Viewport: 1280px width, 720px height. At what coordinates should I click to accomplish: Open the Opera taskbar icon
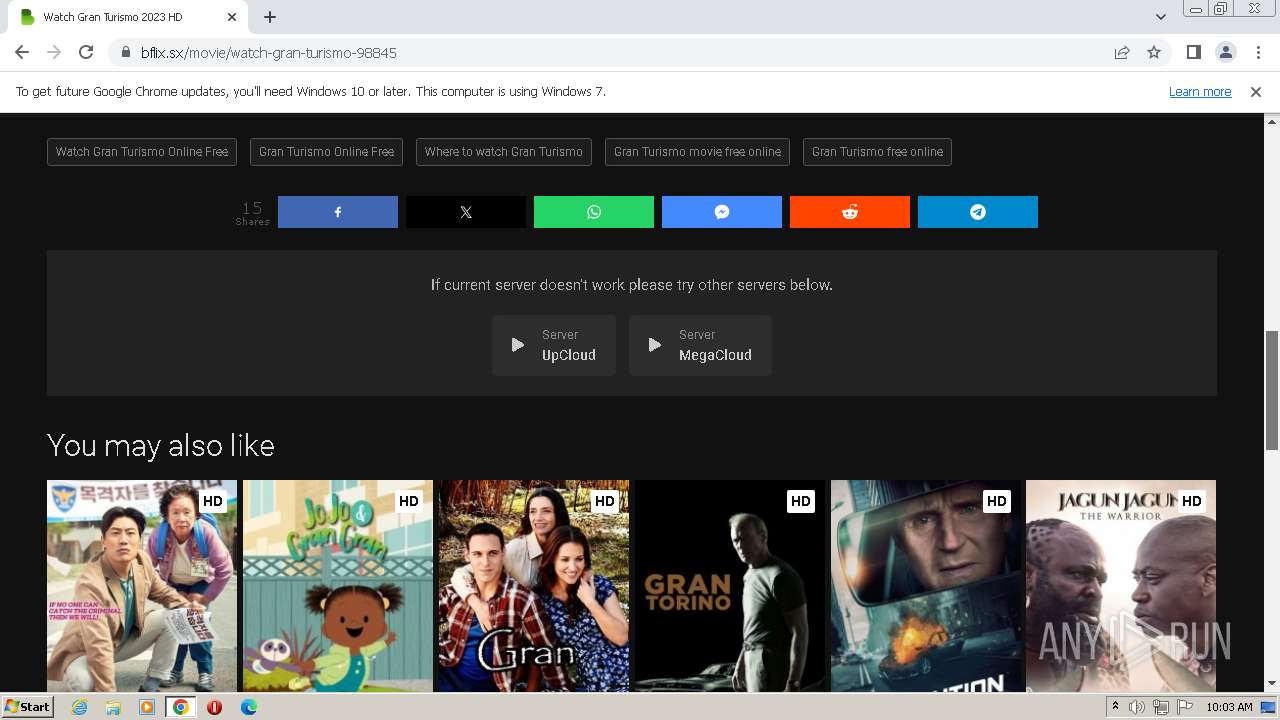[x=214, y=707]
